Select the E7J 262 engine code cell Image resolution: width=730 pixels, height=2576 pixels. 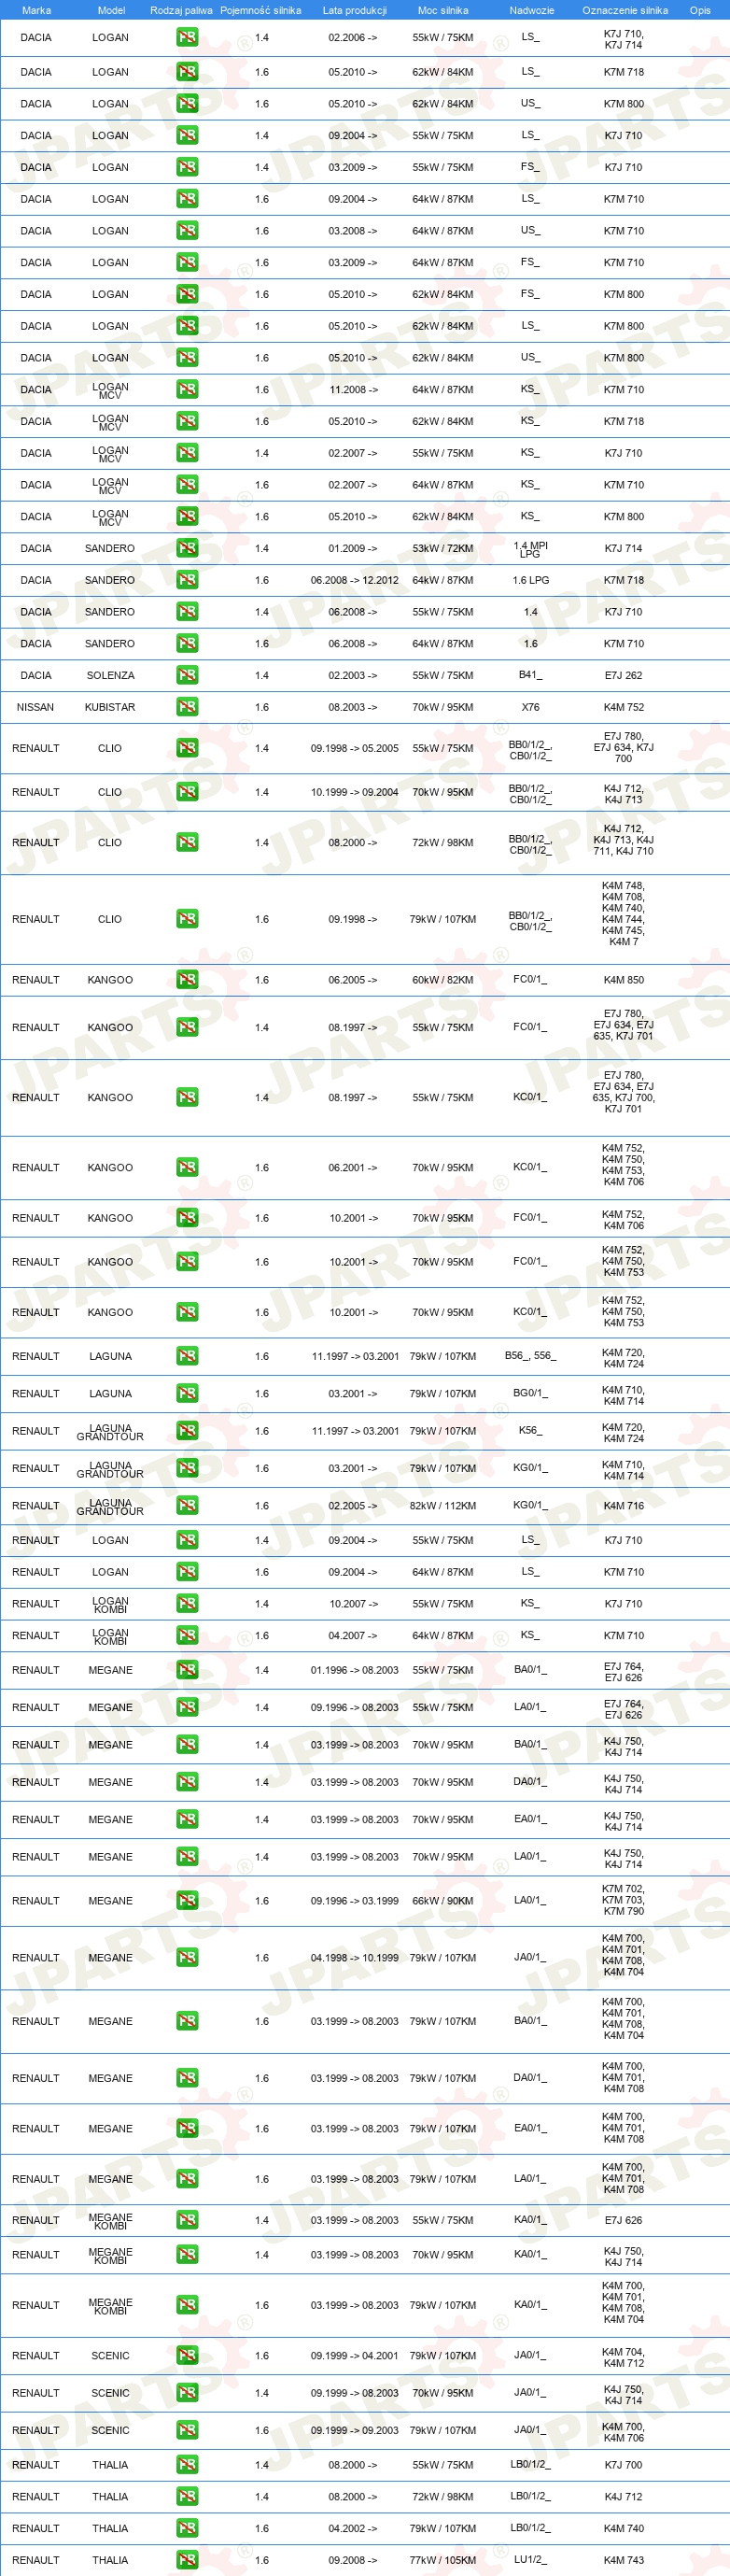[x=623, y=675]
